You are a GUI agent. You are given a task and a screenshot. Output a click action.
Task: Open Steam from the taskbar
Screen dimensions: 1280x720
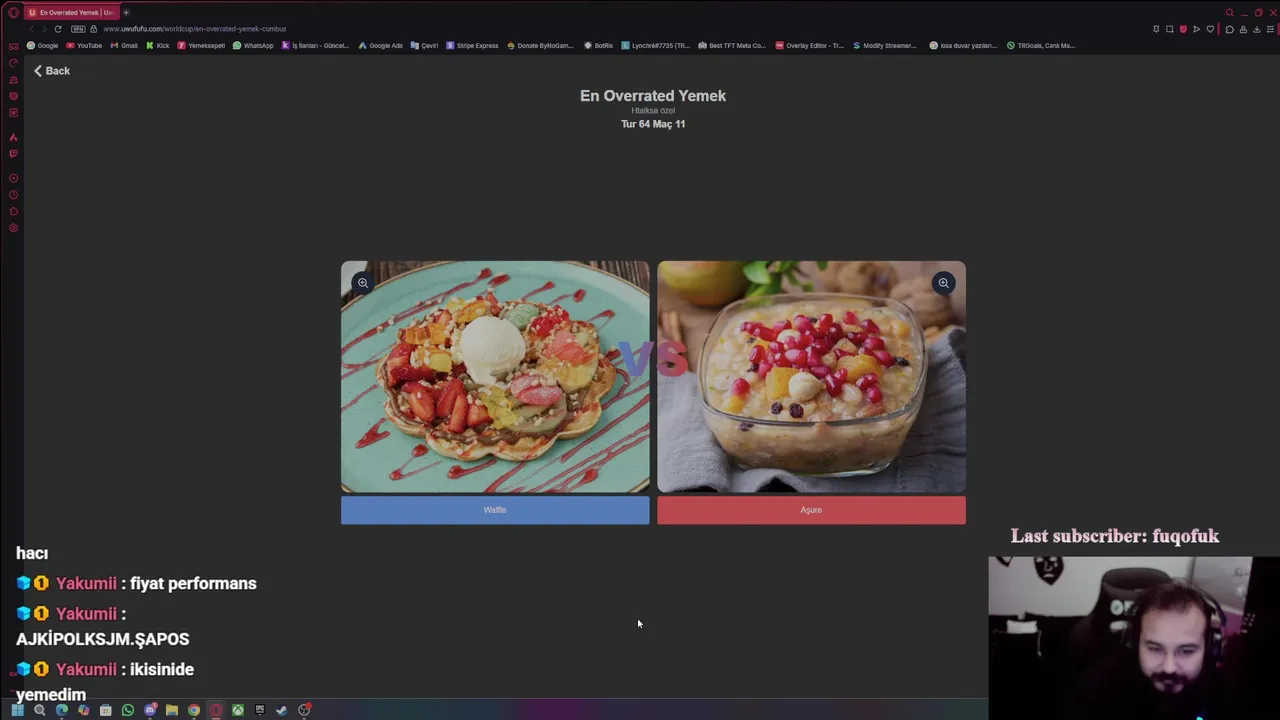[282, 710]
